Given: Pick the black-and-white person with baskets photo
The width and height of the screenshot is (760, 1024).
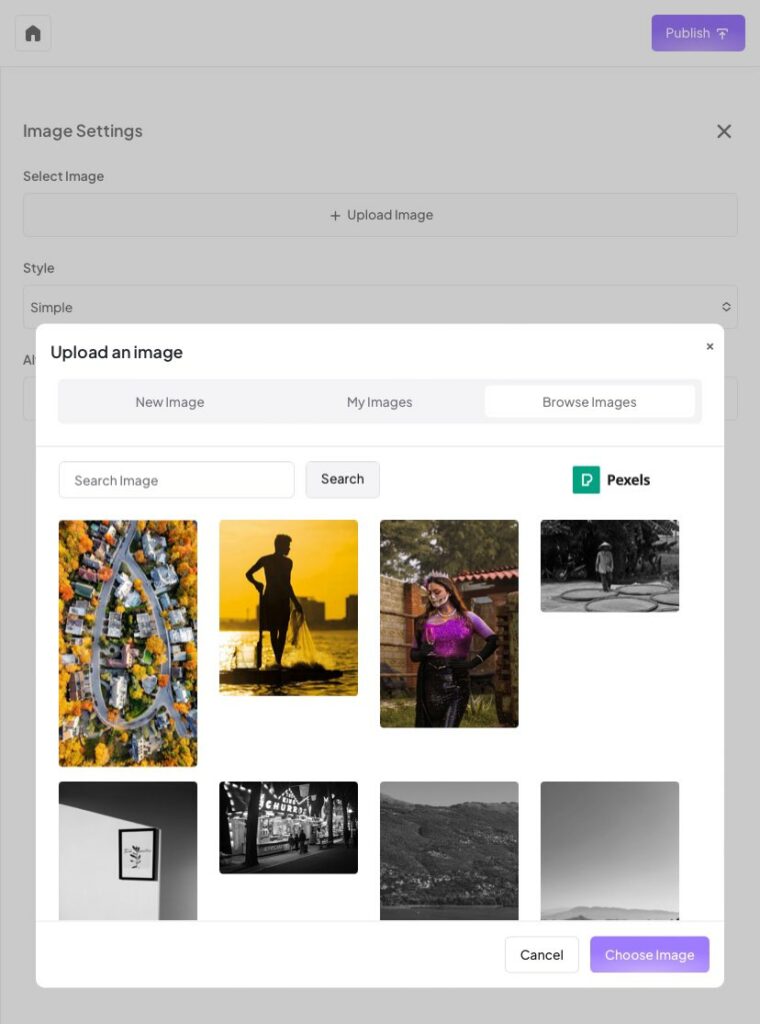Looking at the screenshot, I should point(609,565).
